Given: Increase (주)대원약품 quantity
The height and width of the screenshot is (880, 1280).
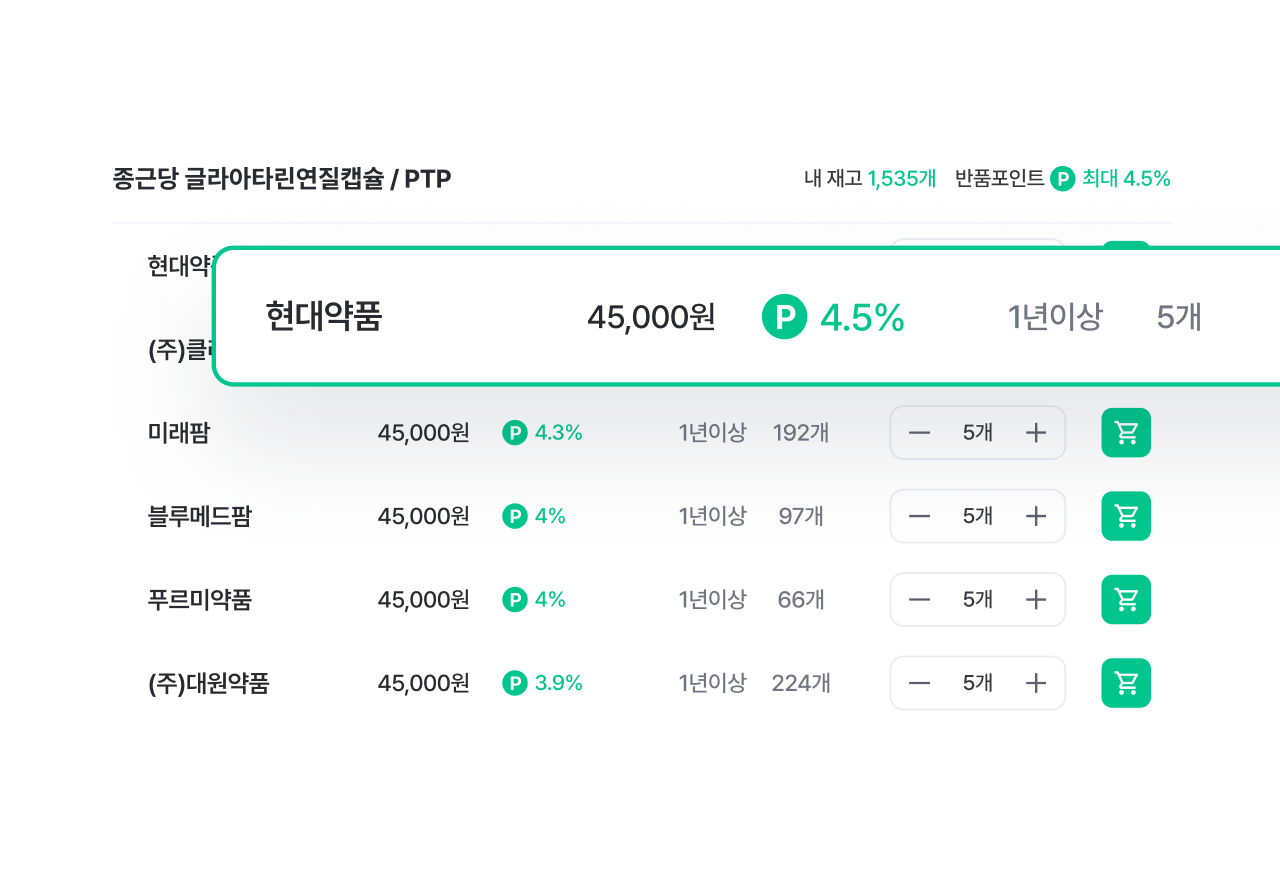Looking at the screenshot, I should tap(1036, 683).
